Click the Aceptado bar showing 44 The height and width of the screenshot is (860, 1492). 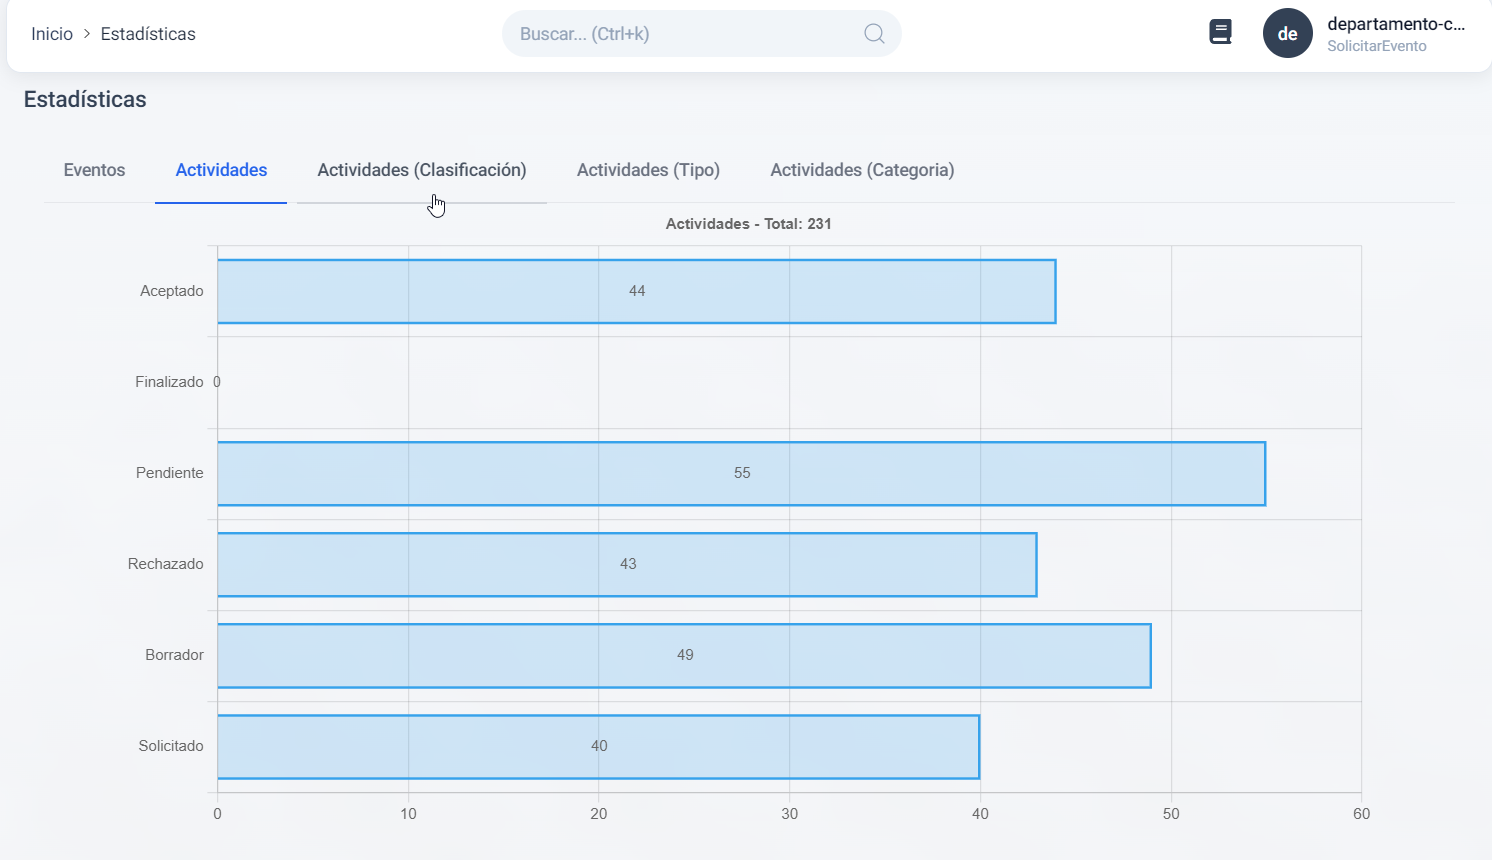(636, 292)
